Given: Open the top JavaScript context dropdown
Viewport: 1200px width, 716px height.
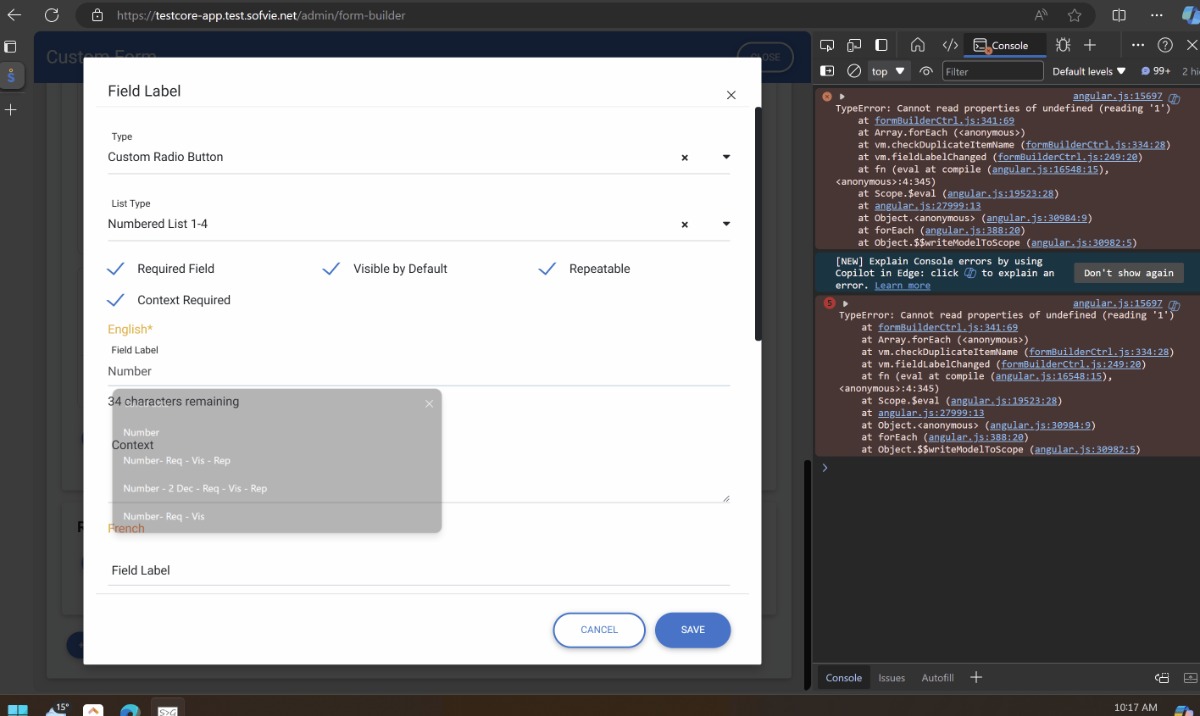Looking at the screenshot, I should click(887, 71).
